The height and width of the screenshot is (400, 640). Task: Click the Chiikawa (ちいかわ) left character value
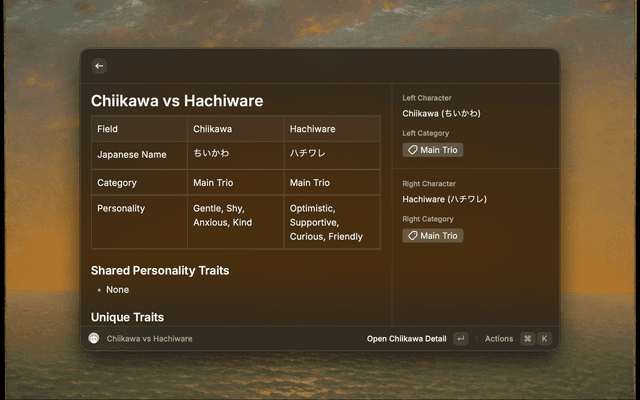[x=441, y=113]
